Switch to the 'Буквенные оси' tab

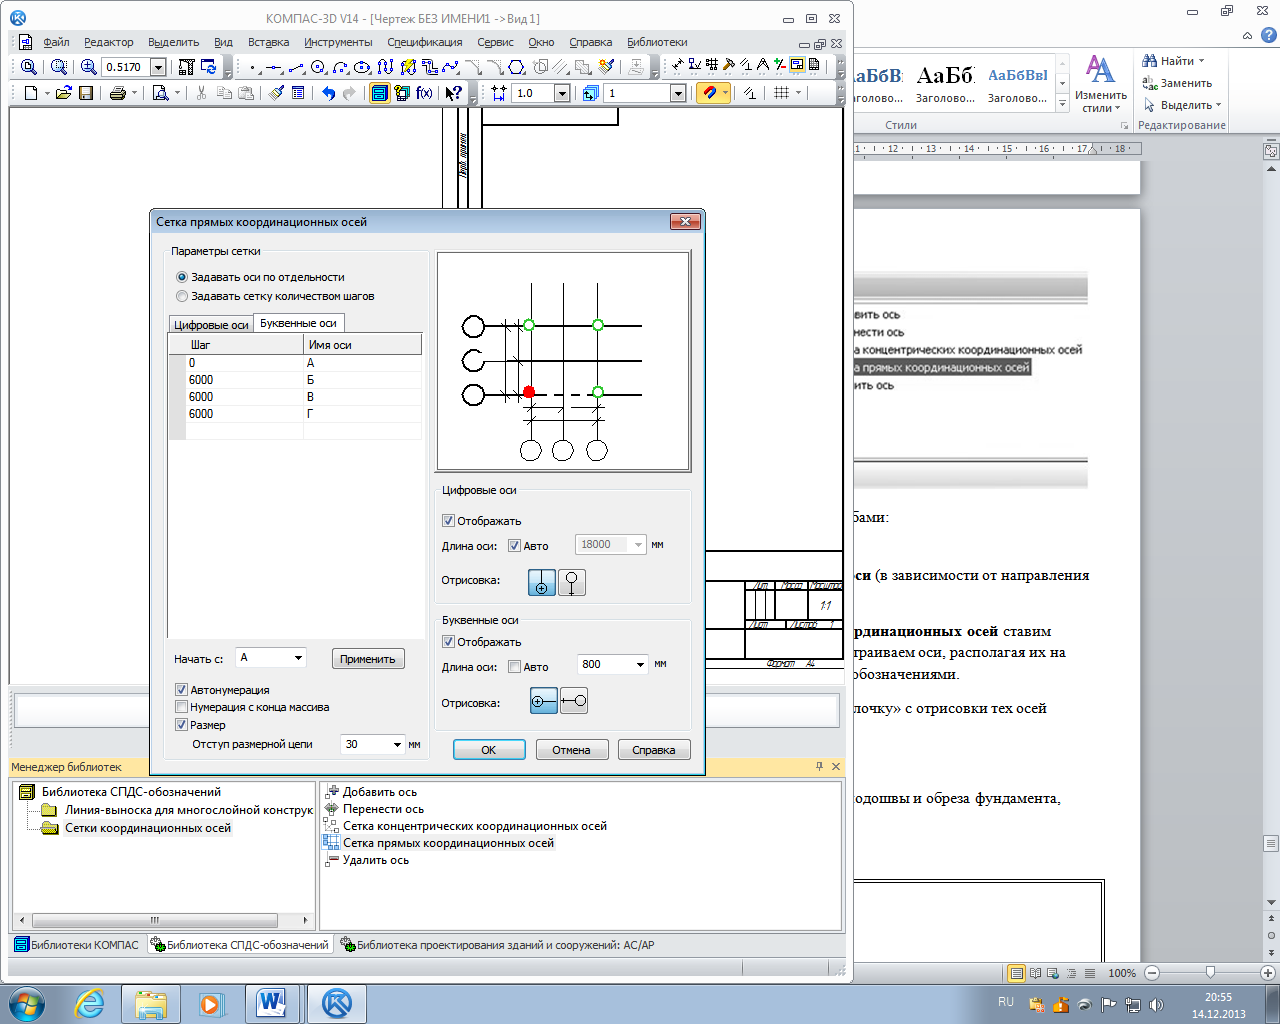pyautogui.click(x=298, y=323)
